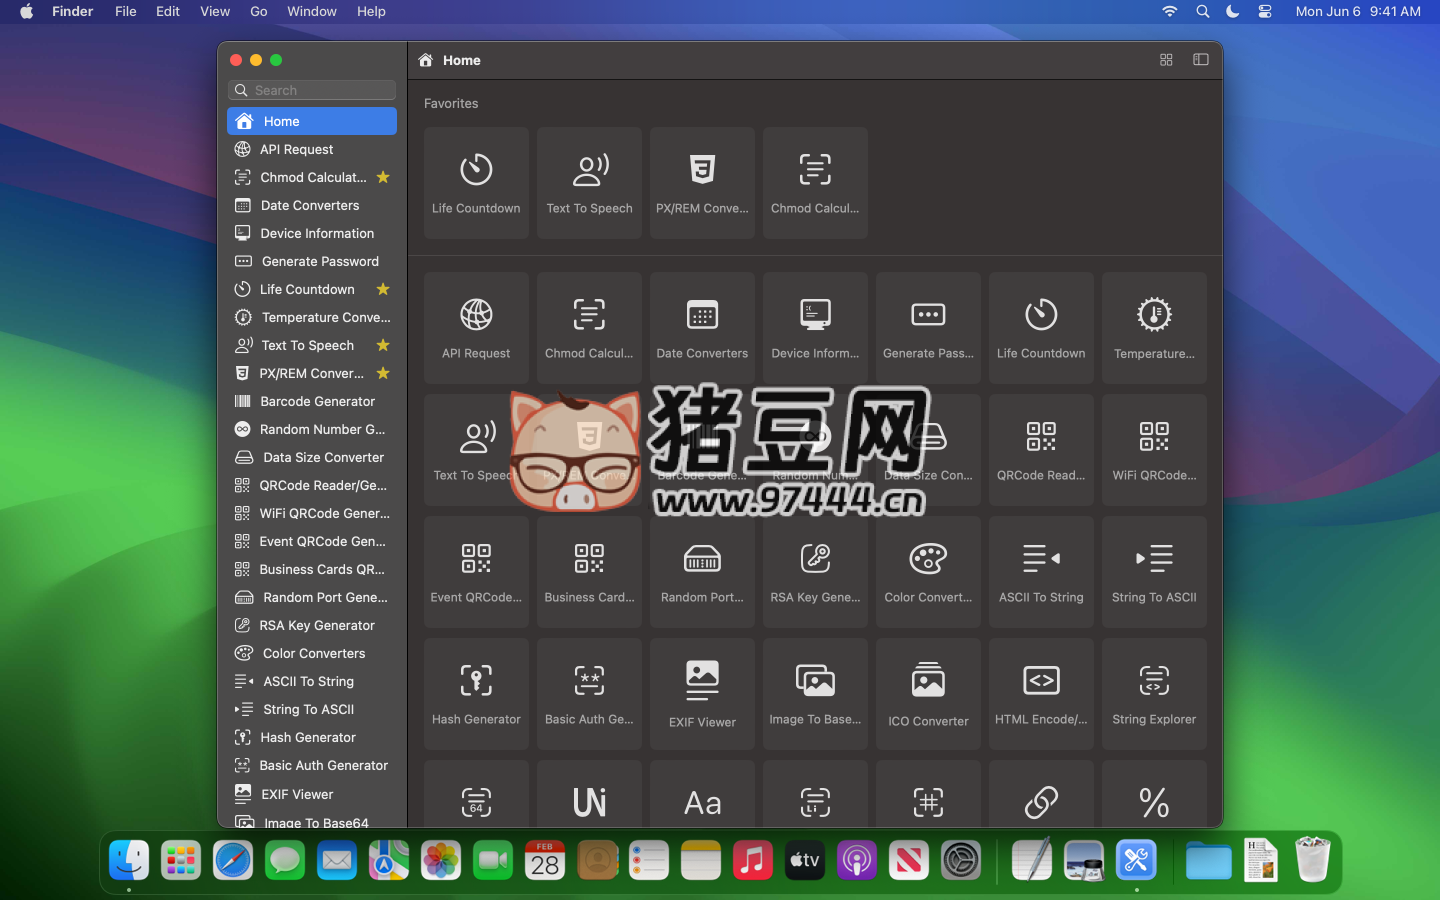Viewport: 1440px width, 900px height.
Task: Launch Safari from the Dock
Action: coord(233,860)
